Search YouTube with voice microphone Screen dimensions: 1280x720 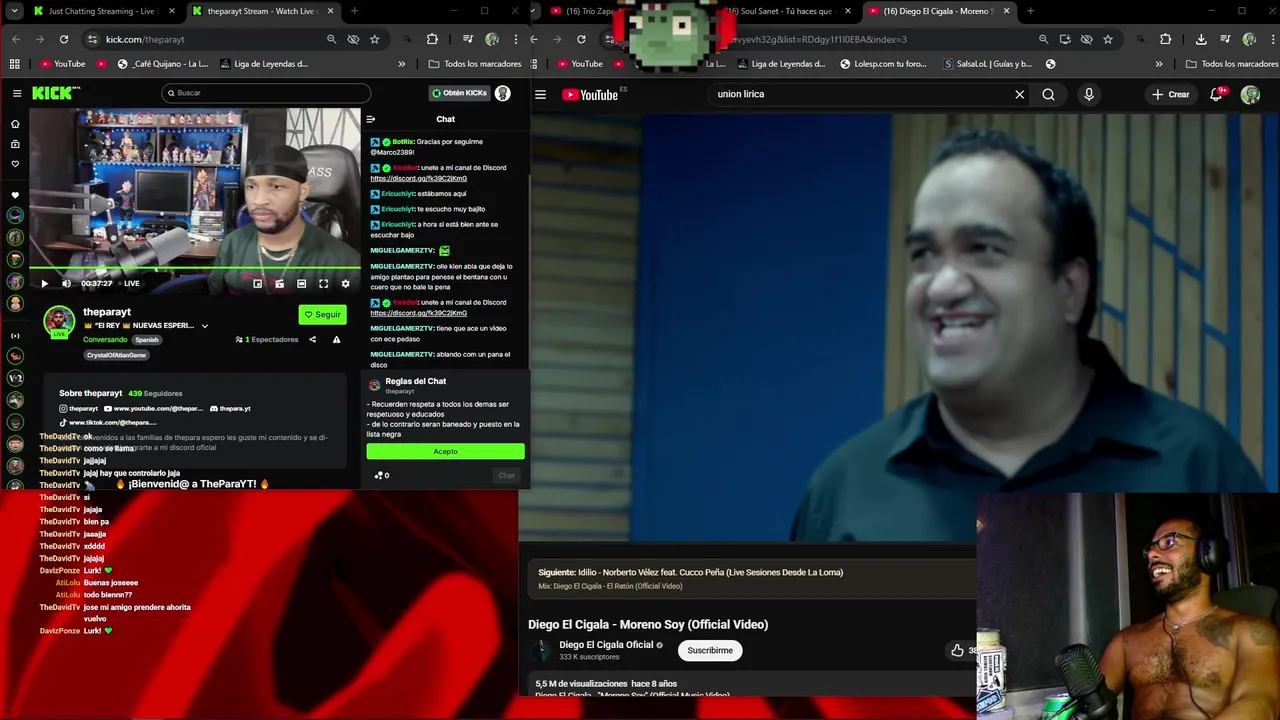[x=1089, y=94]
